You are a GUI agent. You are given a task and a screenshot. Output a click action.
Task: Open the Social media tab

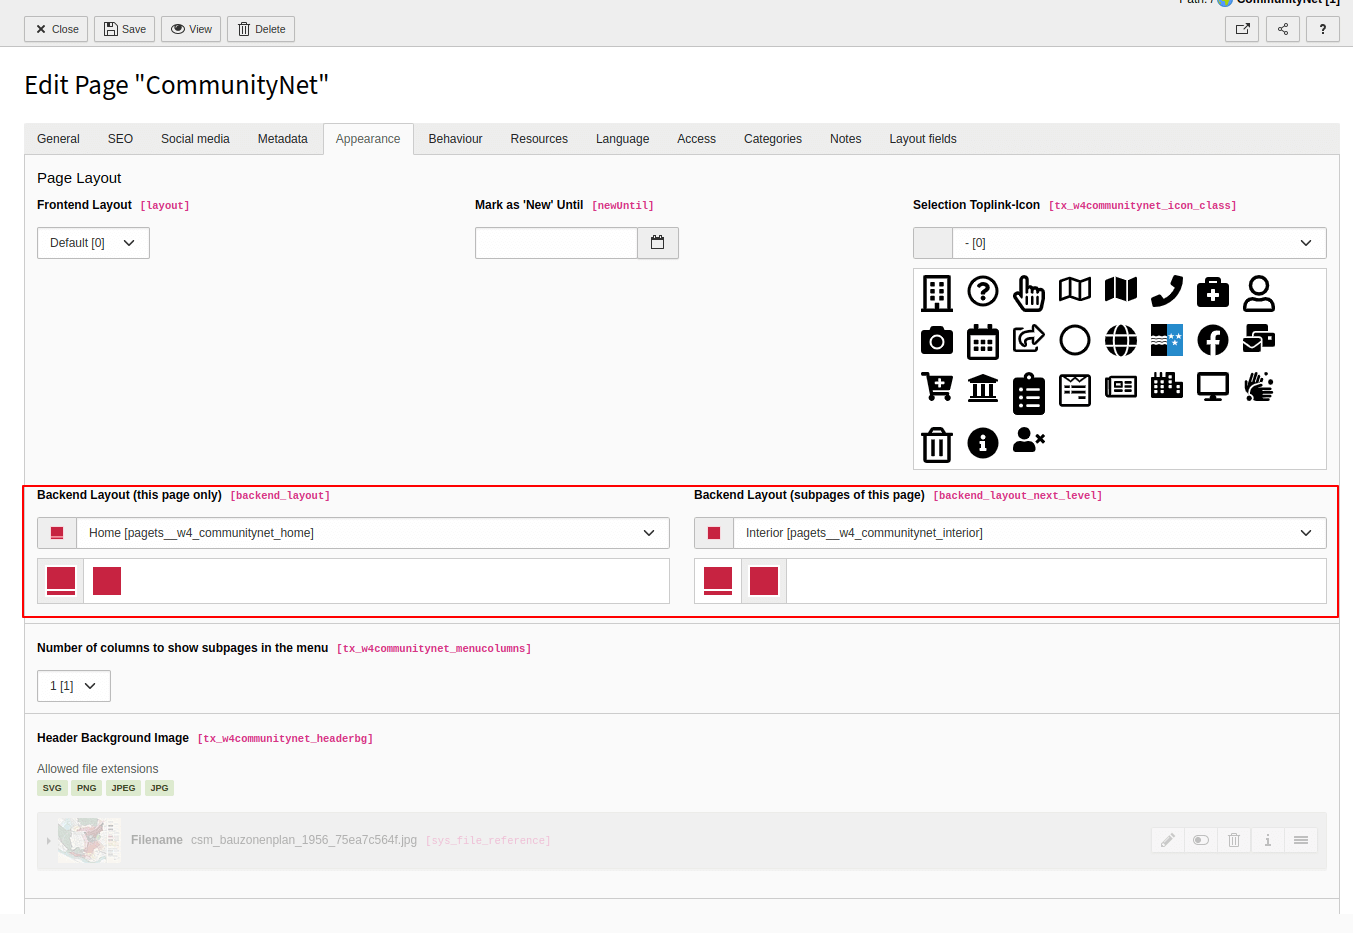[x=195, y=139]
